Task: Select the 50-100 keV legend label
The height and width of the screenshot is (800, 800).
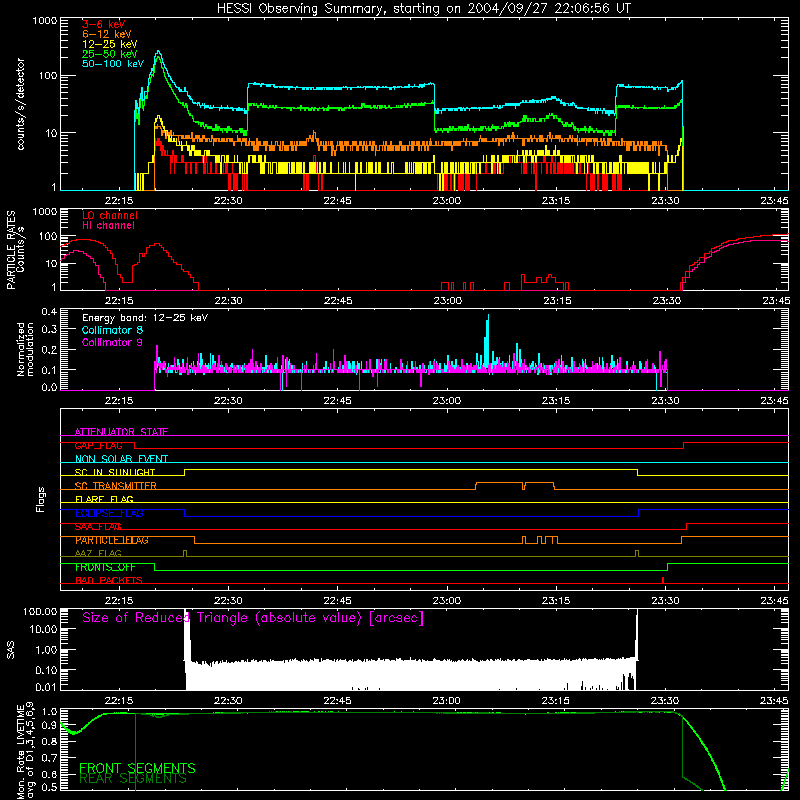Action: (113, 64)
